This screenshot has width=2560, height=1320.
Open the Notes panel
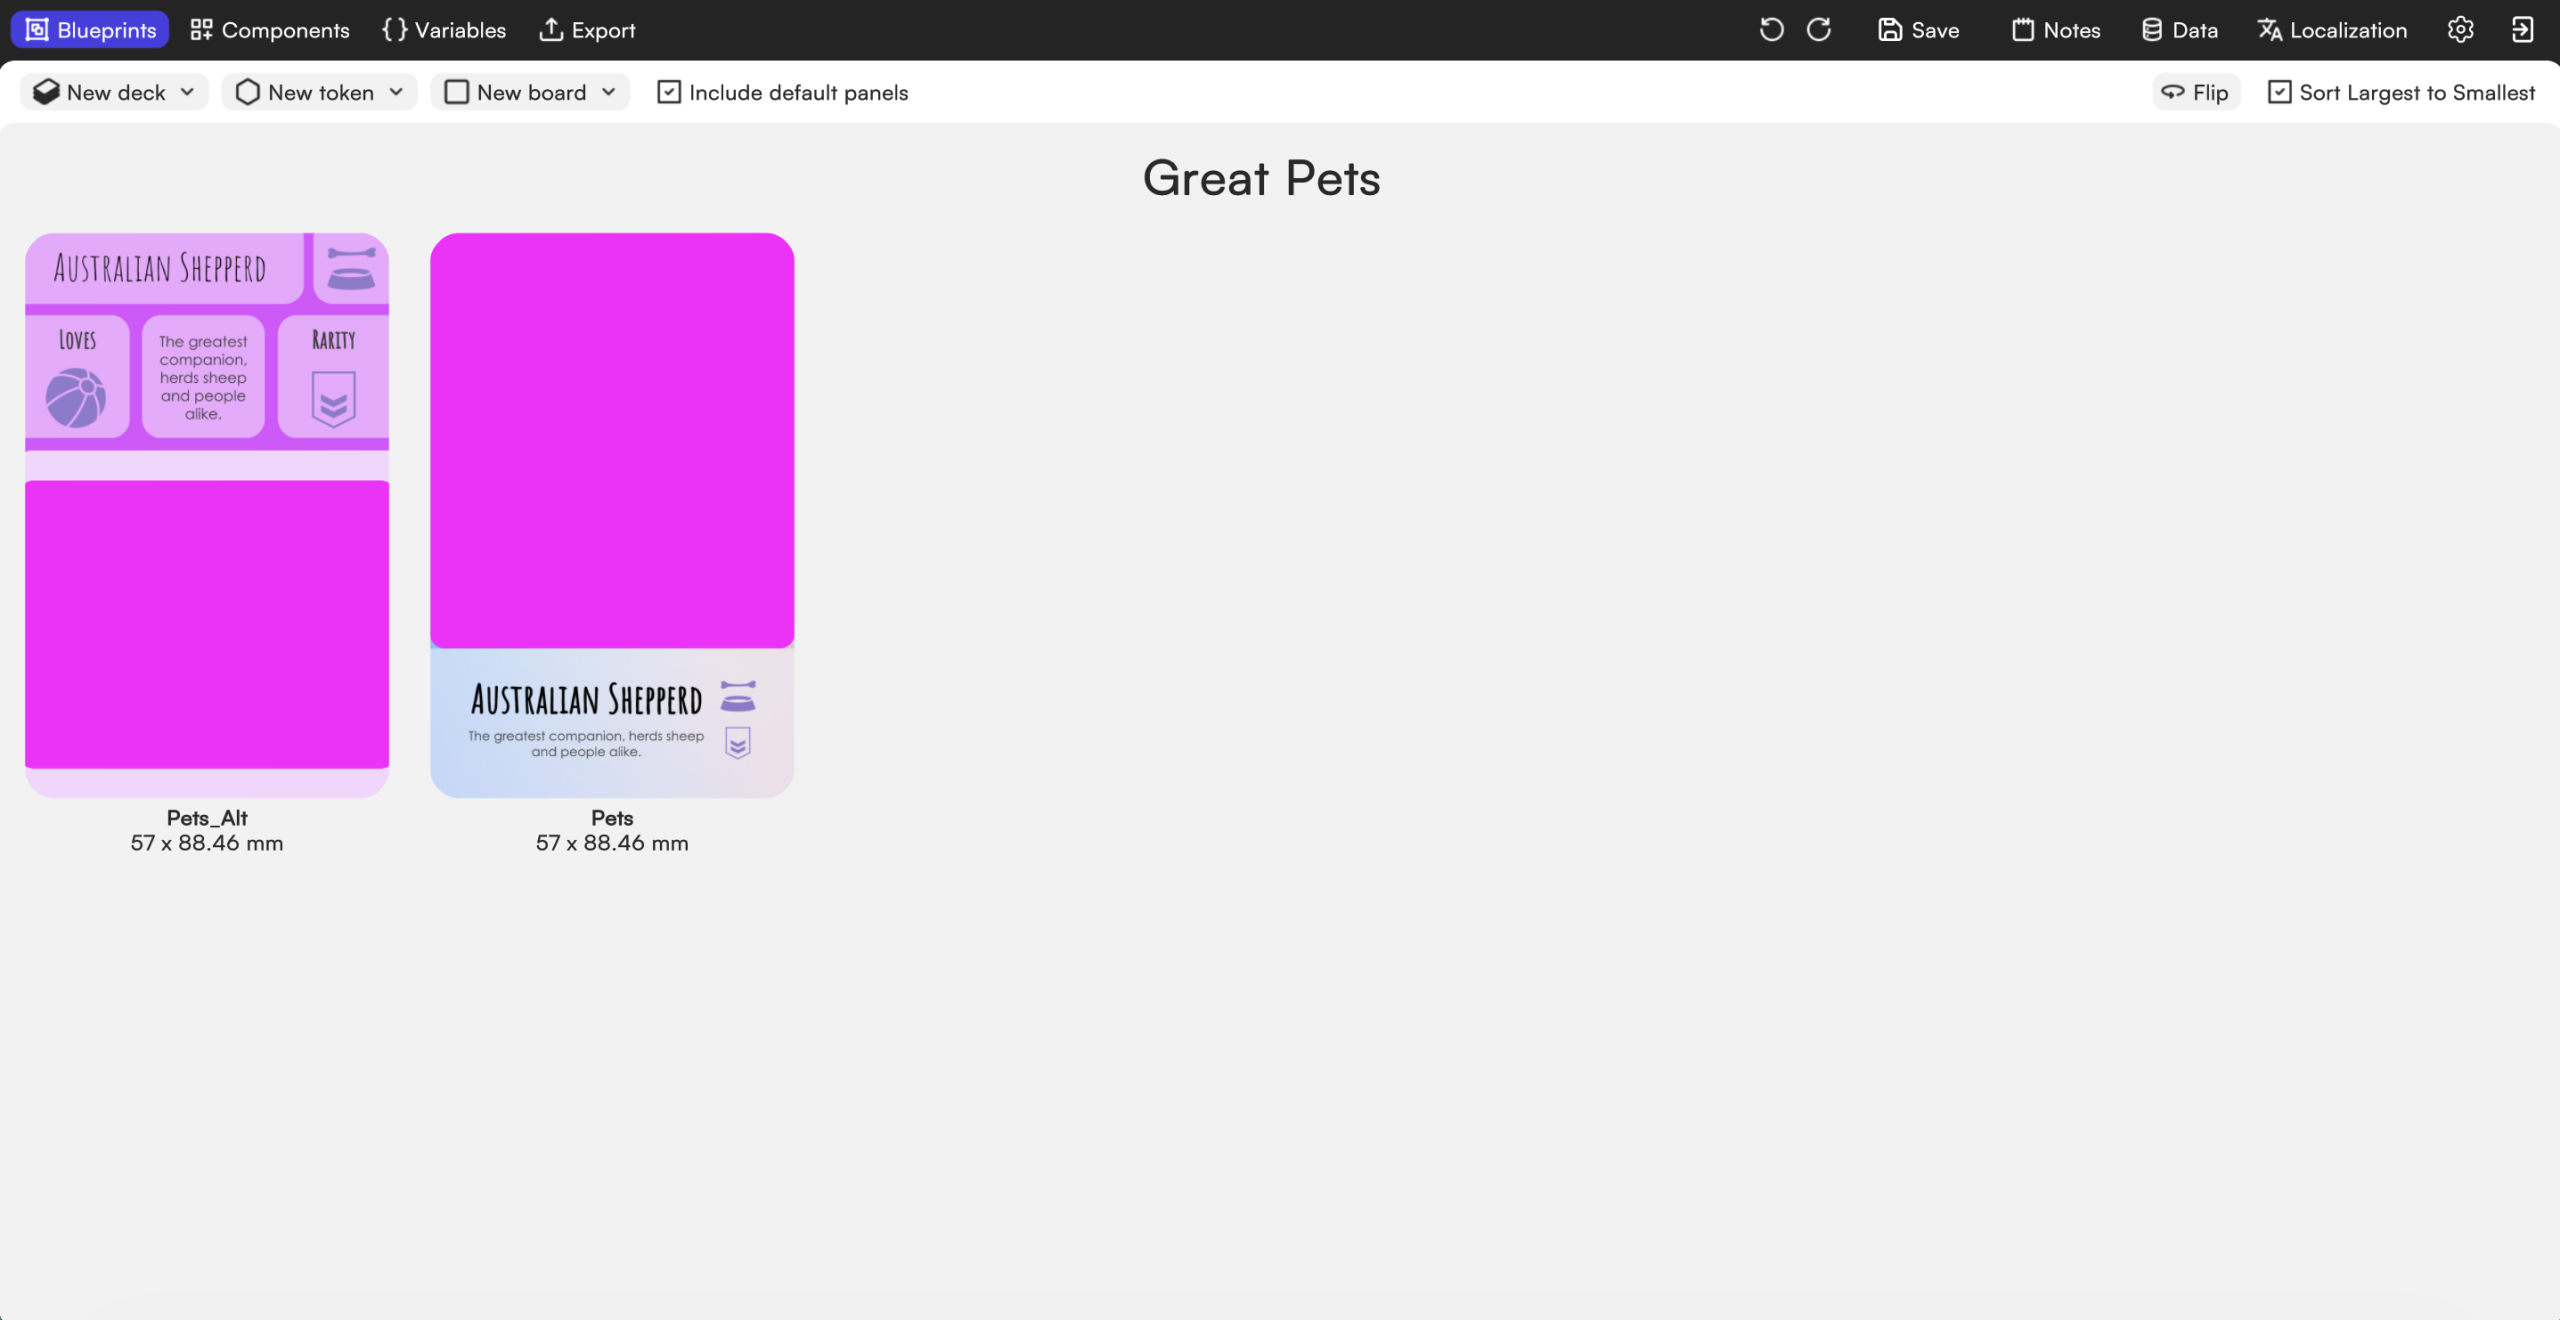[x=2056, y=30]
